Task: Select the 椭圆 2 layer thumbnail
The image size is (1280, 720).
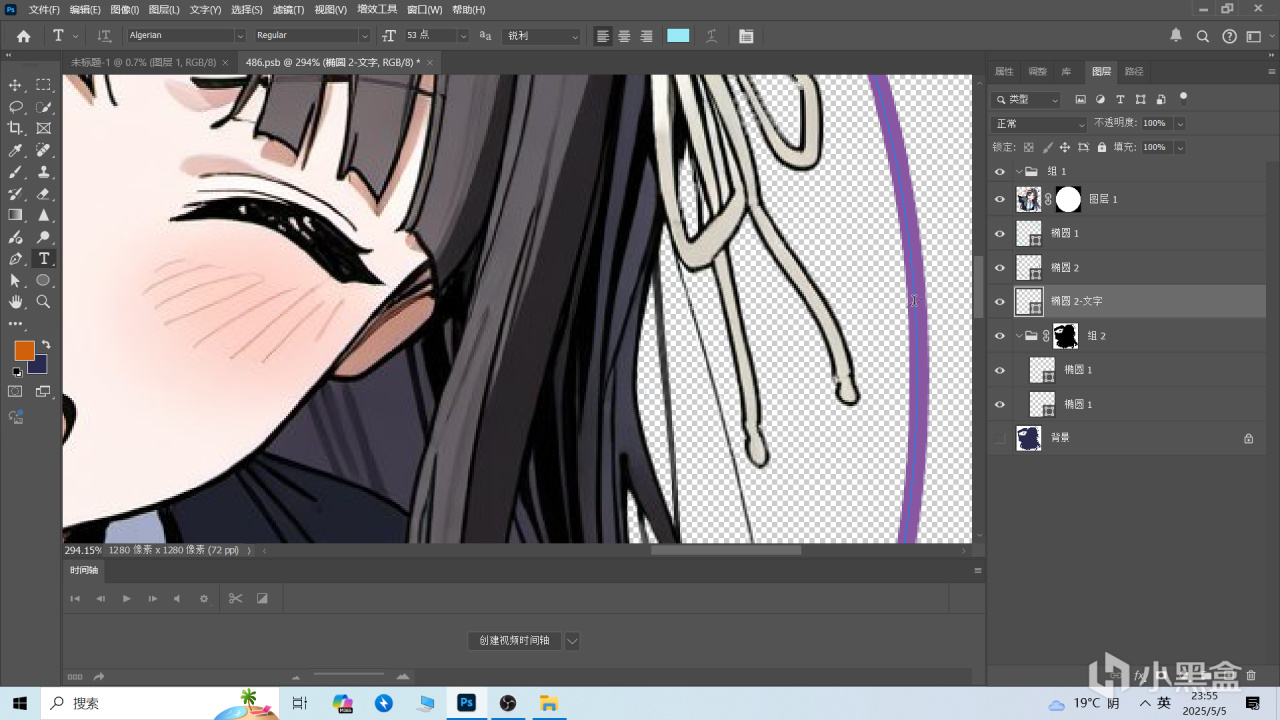Action: pyautogui.click(x=1029, y=267)
